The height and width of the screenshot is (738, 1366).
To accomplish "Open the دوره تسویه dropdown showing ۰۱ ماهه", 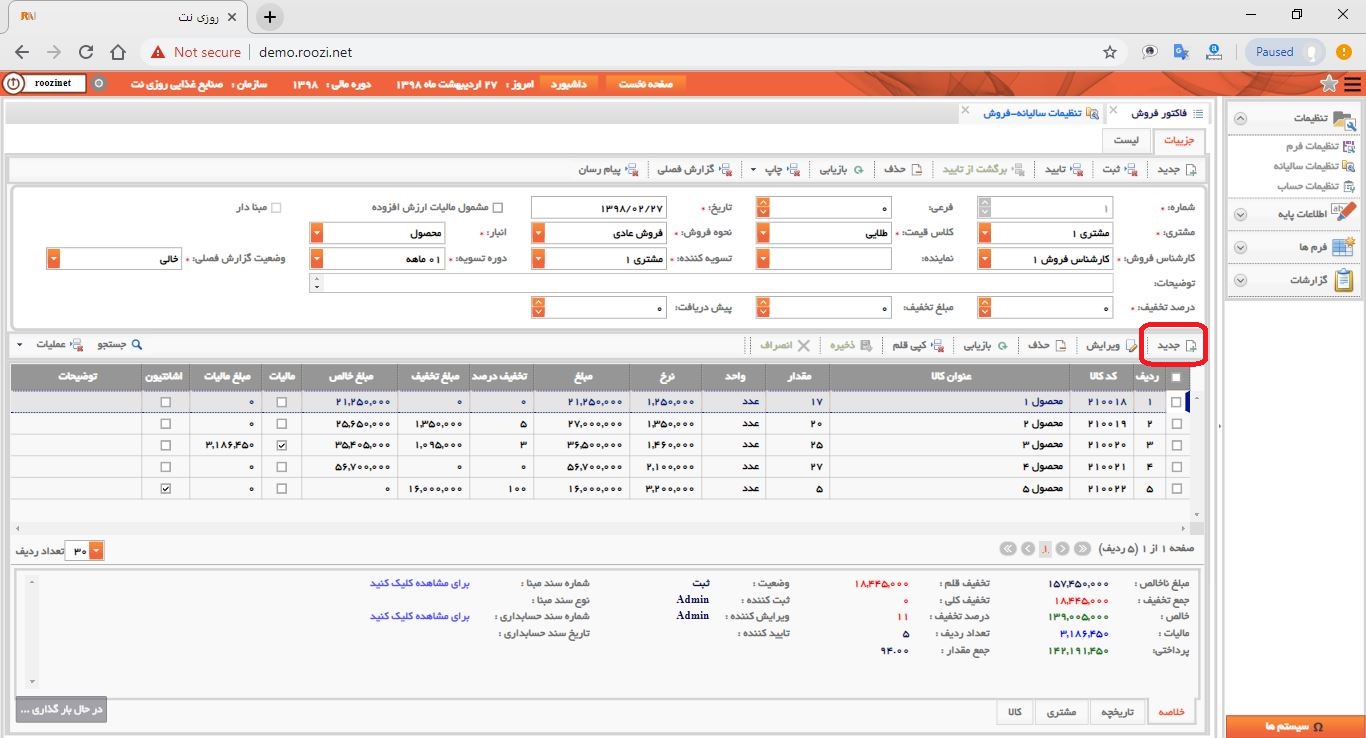I will pos(317,259).
